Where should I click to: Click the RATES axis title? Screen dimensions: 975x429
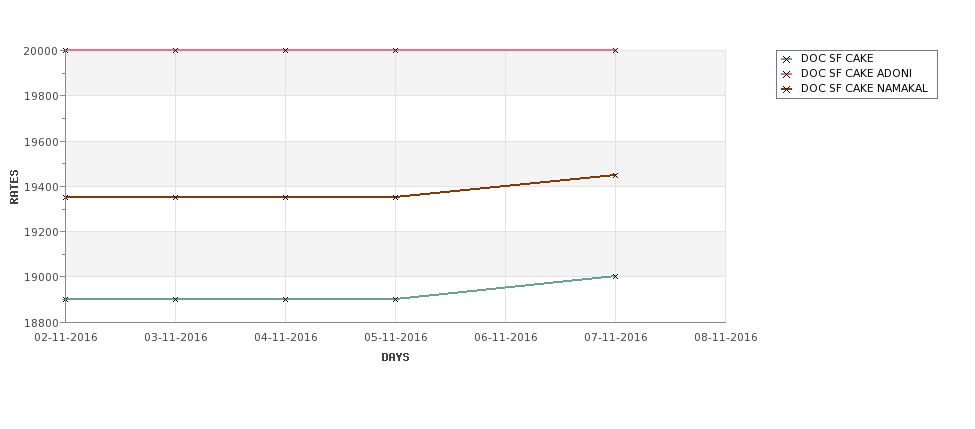(14, 187)
